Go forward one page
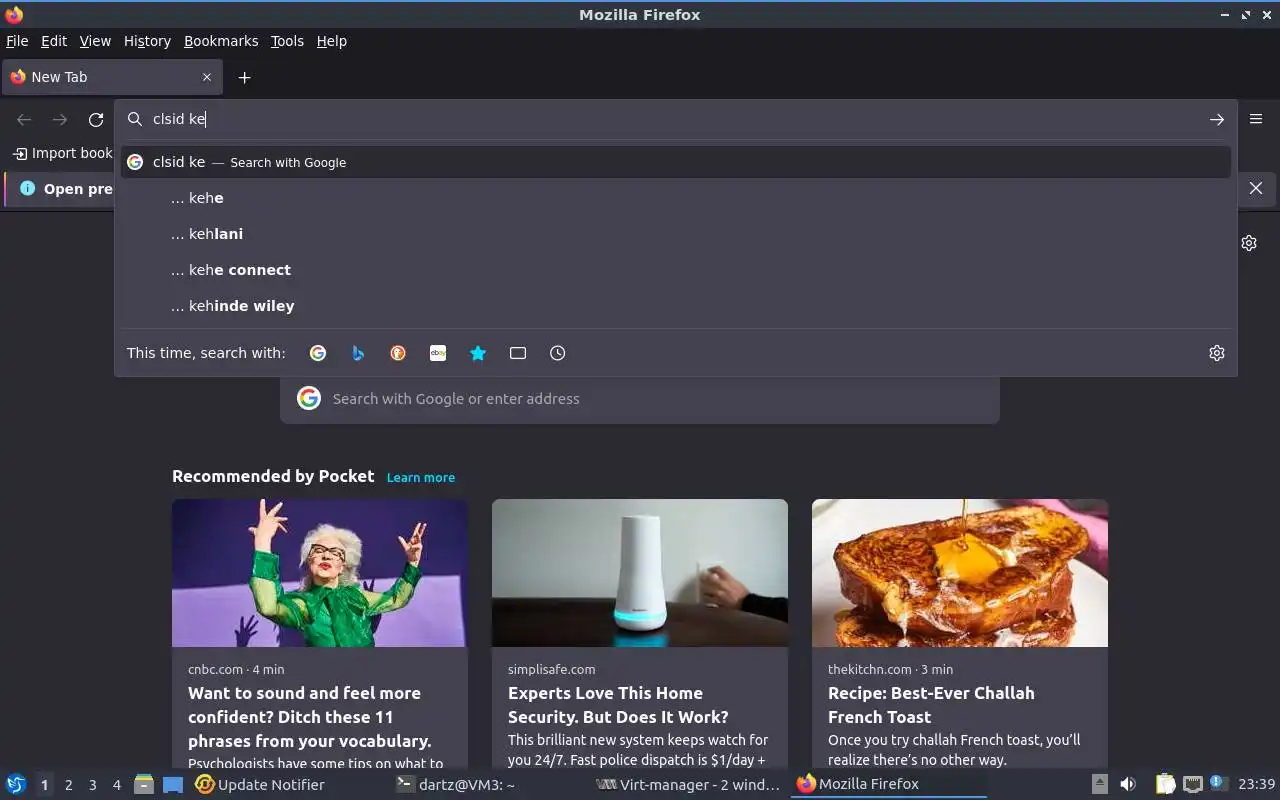Image resolution: width=1280 pixels, height=800 pixels. coord(60,120)
